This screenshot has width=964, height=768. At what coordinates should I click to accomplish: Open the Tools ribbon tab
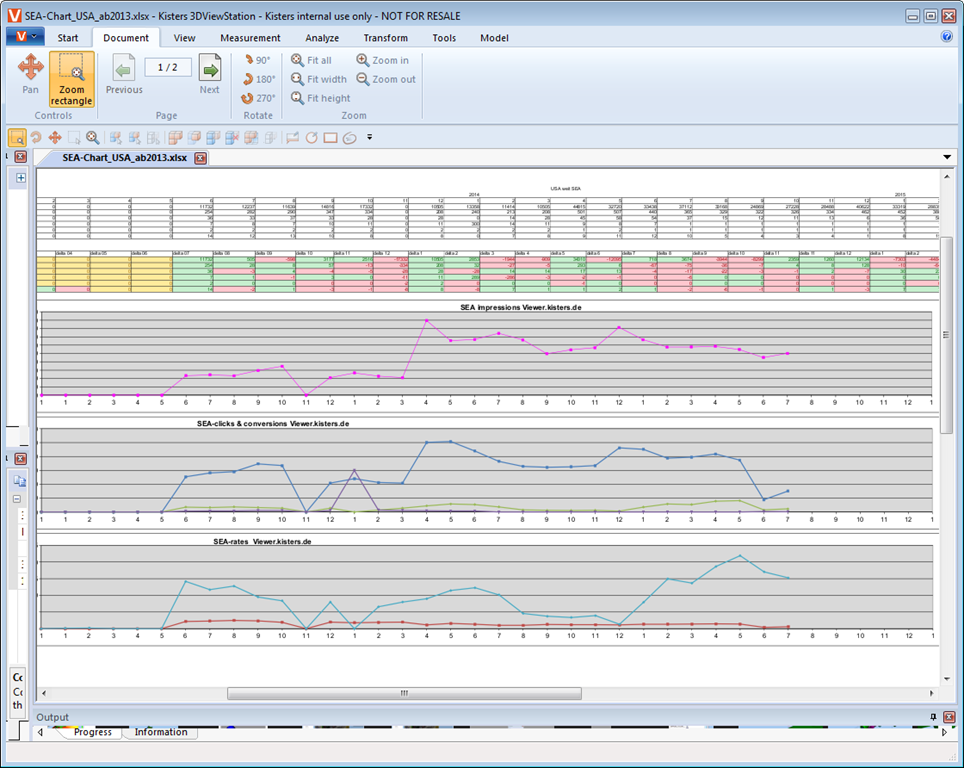tap(444, 38)
